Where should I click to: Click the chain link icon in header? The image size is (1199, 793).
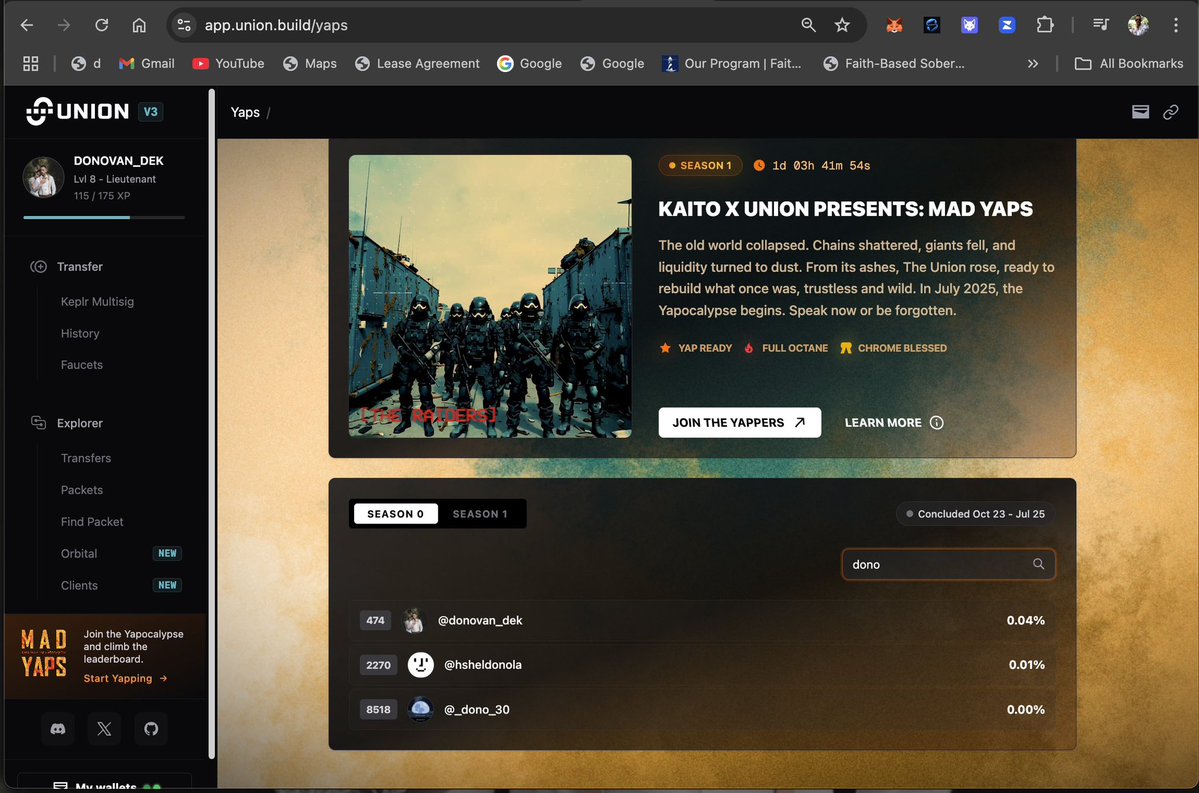pos(1171,112)
